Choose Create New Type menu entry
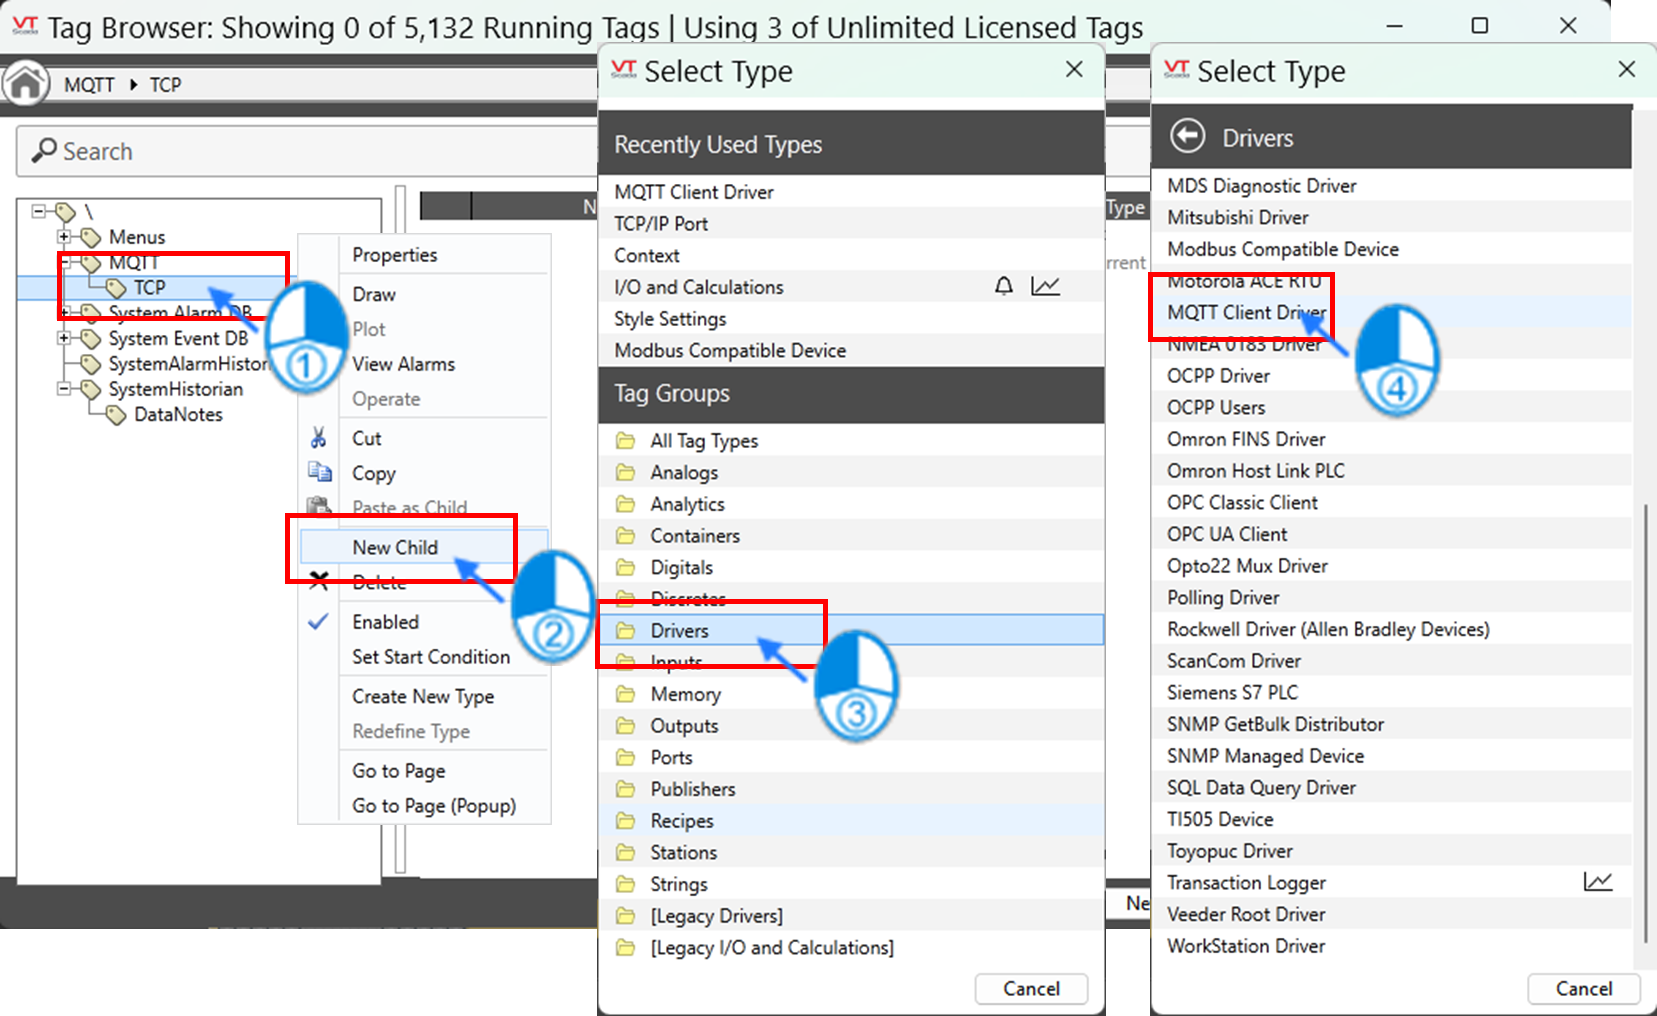This screenshot has height=1016, width=1657. (423, 696)
